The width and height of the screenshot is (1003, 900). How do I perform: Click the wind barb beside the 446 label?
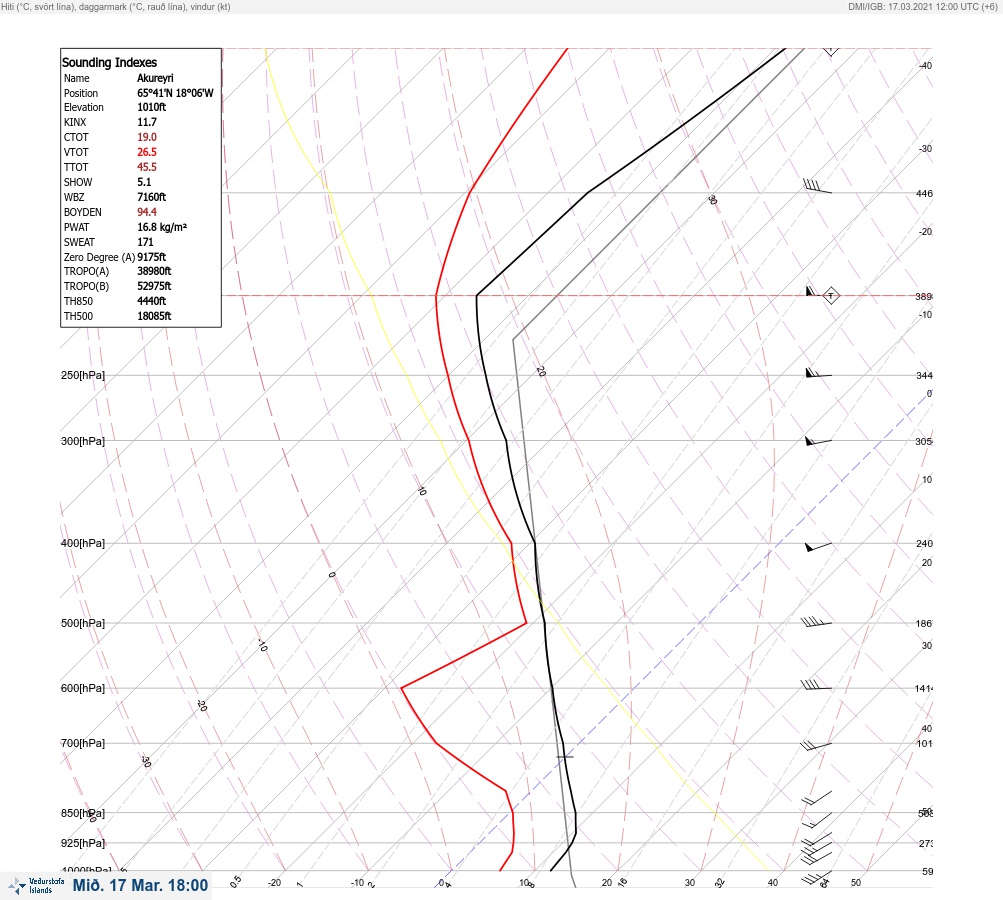[817, 186]
